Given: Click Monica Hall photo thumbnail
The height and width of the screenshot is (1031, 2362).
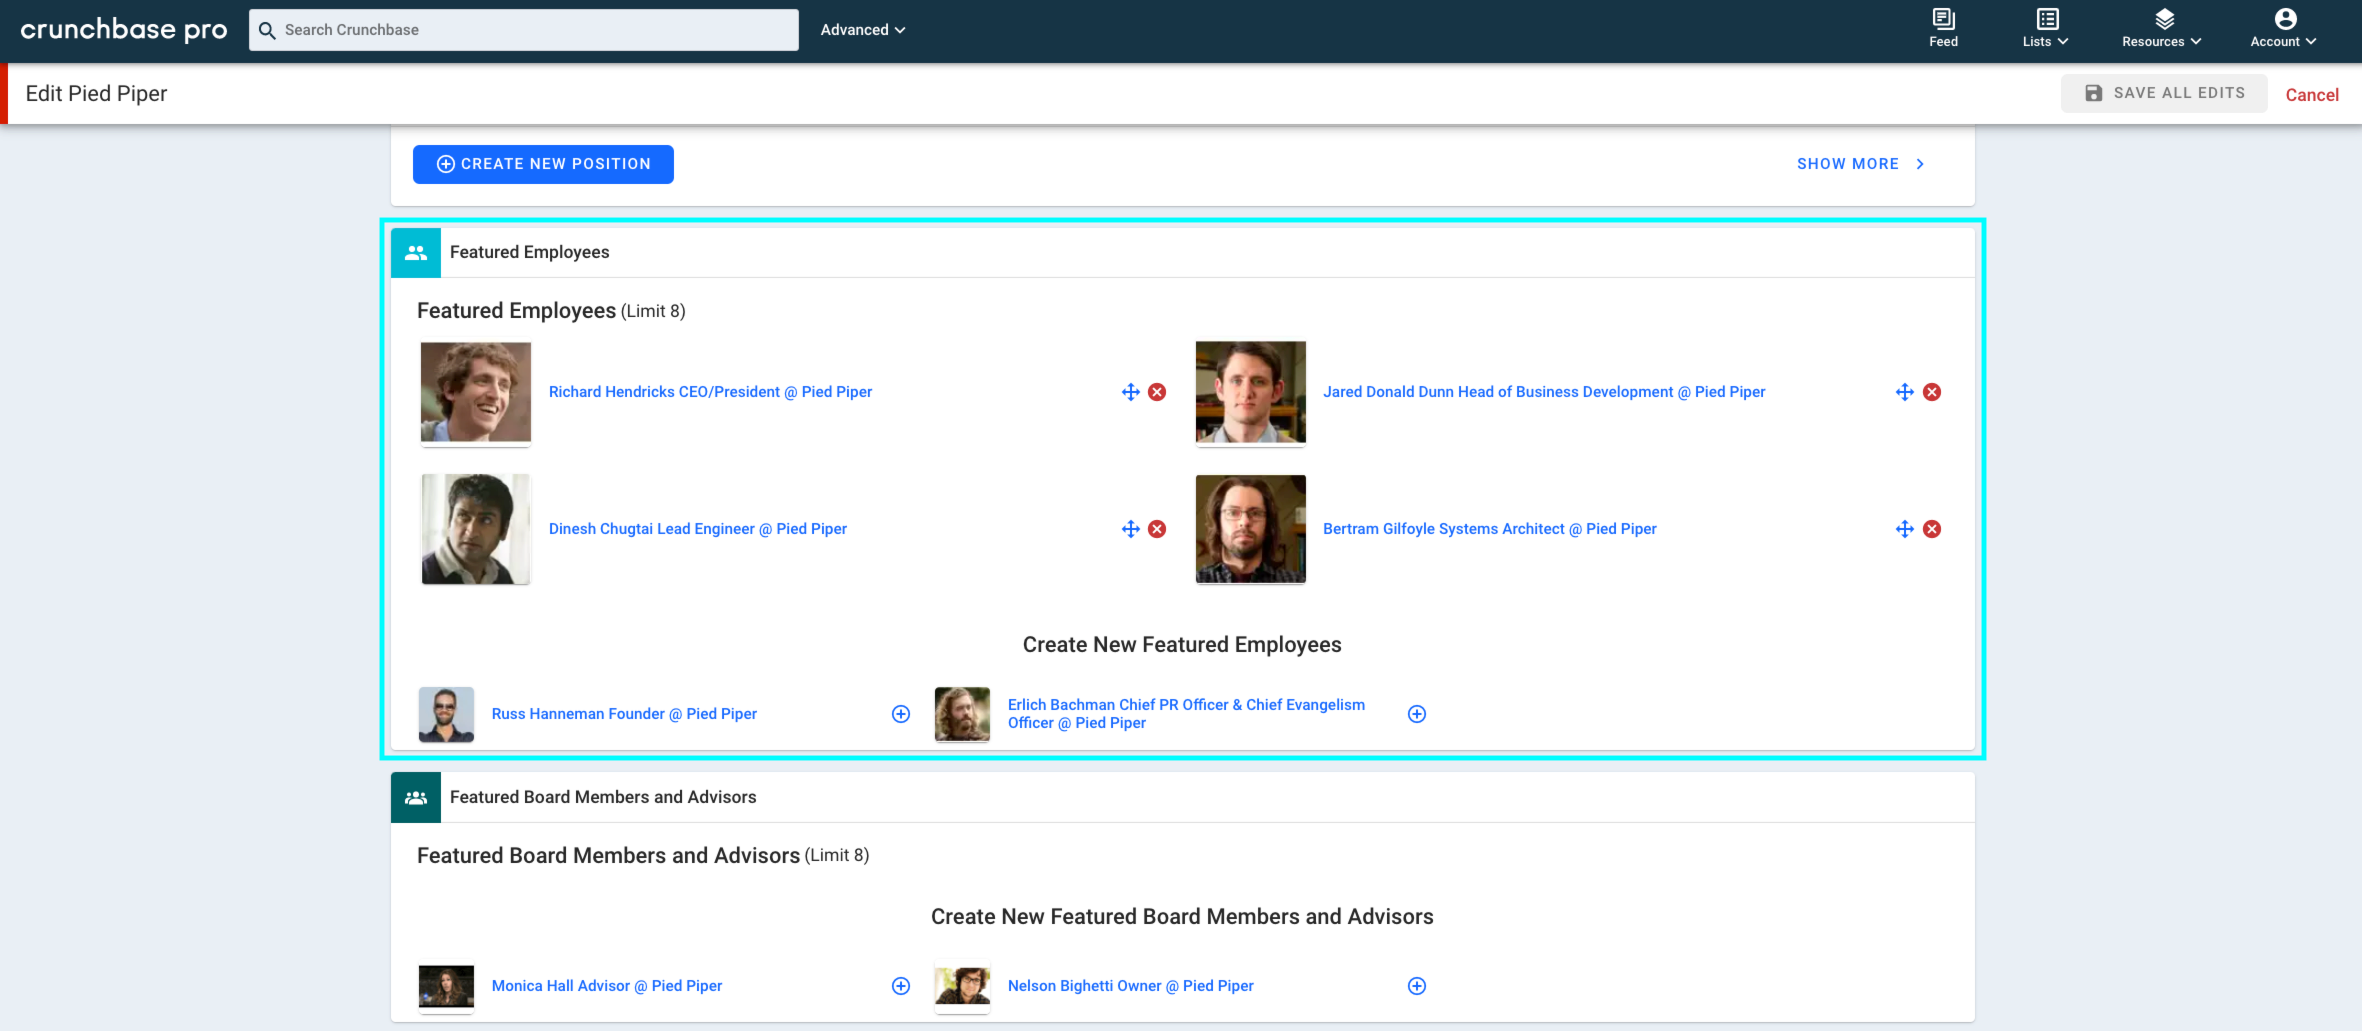Looking at the screenshot, I should [x=446, y=986].
